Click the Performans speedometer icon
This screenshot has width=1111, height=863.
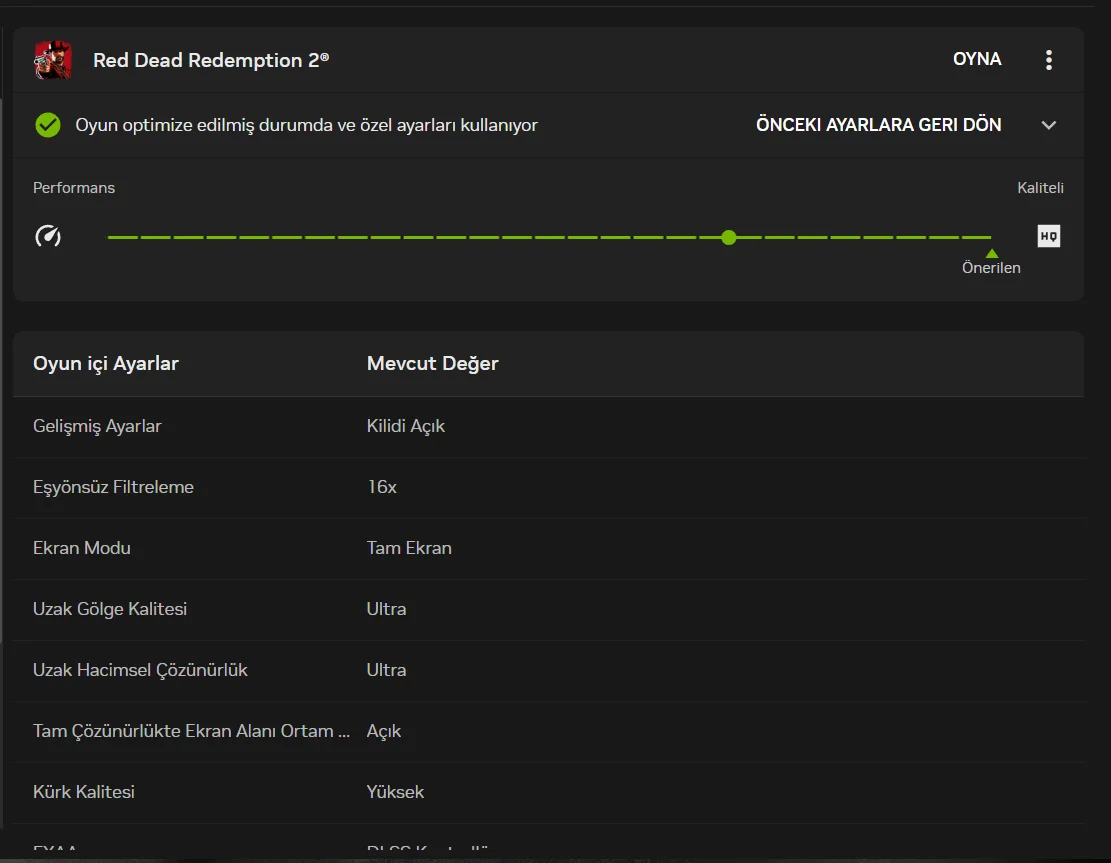(x=48, y=237)
